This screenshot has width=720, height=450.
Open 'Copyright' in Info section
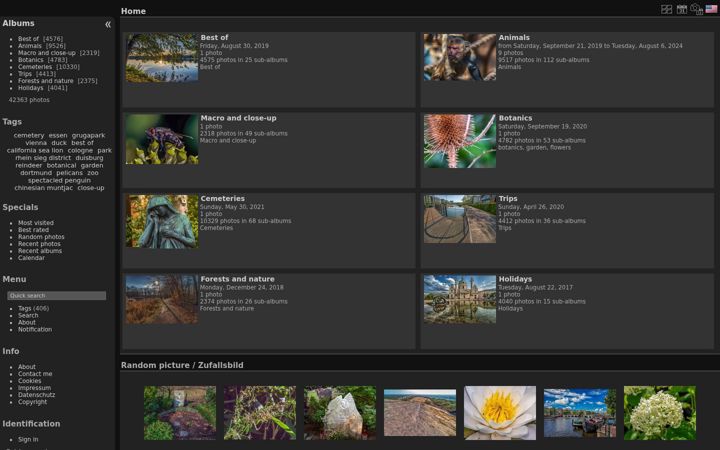point(33,402)
